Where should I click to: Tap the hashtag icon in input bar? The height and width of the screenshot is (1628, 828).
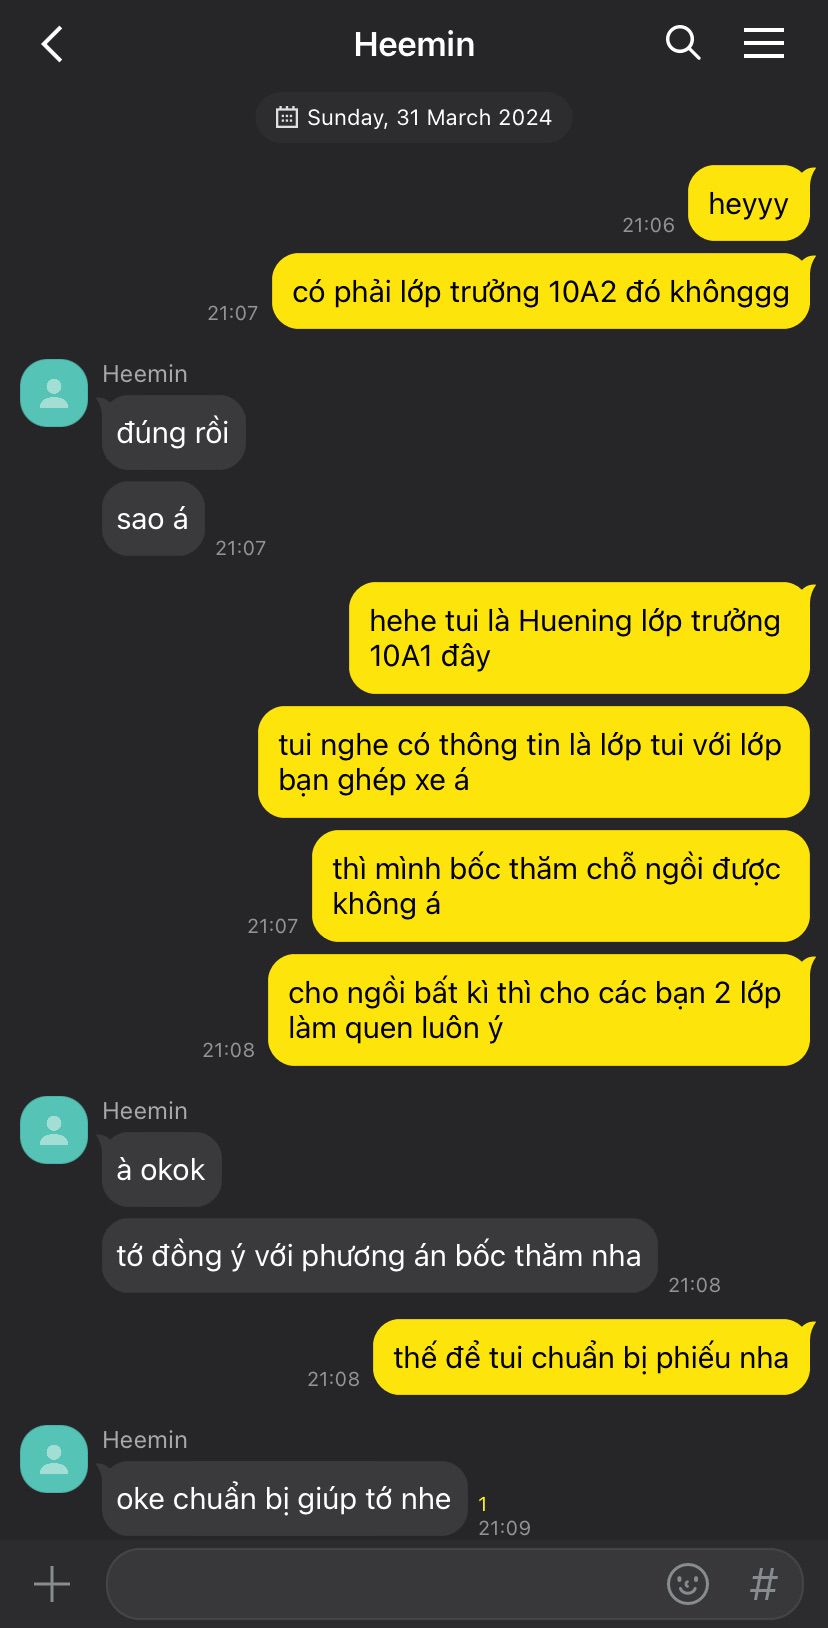tap(764, 1584)
